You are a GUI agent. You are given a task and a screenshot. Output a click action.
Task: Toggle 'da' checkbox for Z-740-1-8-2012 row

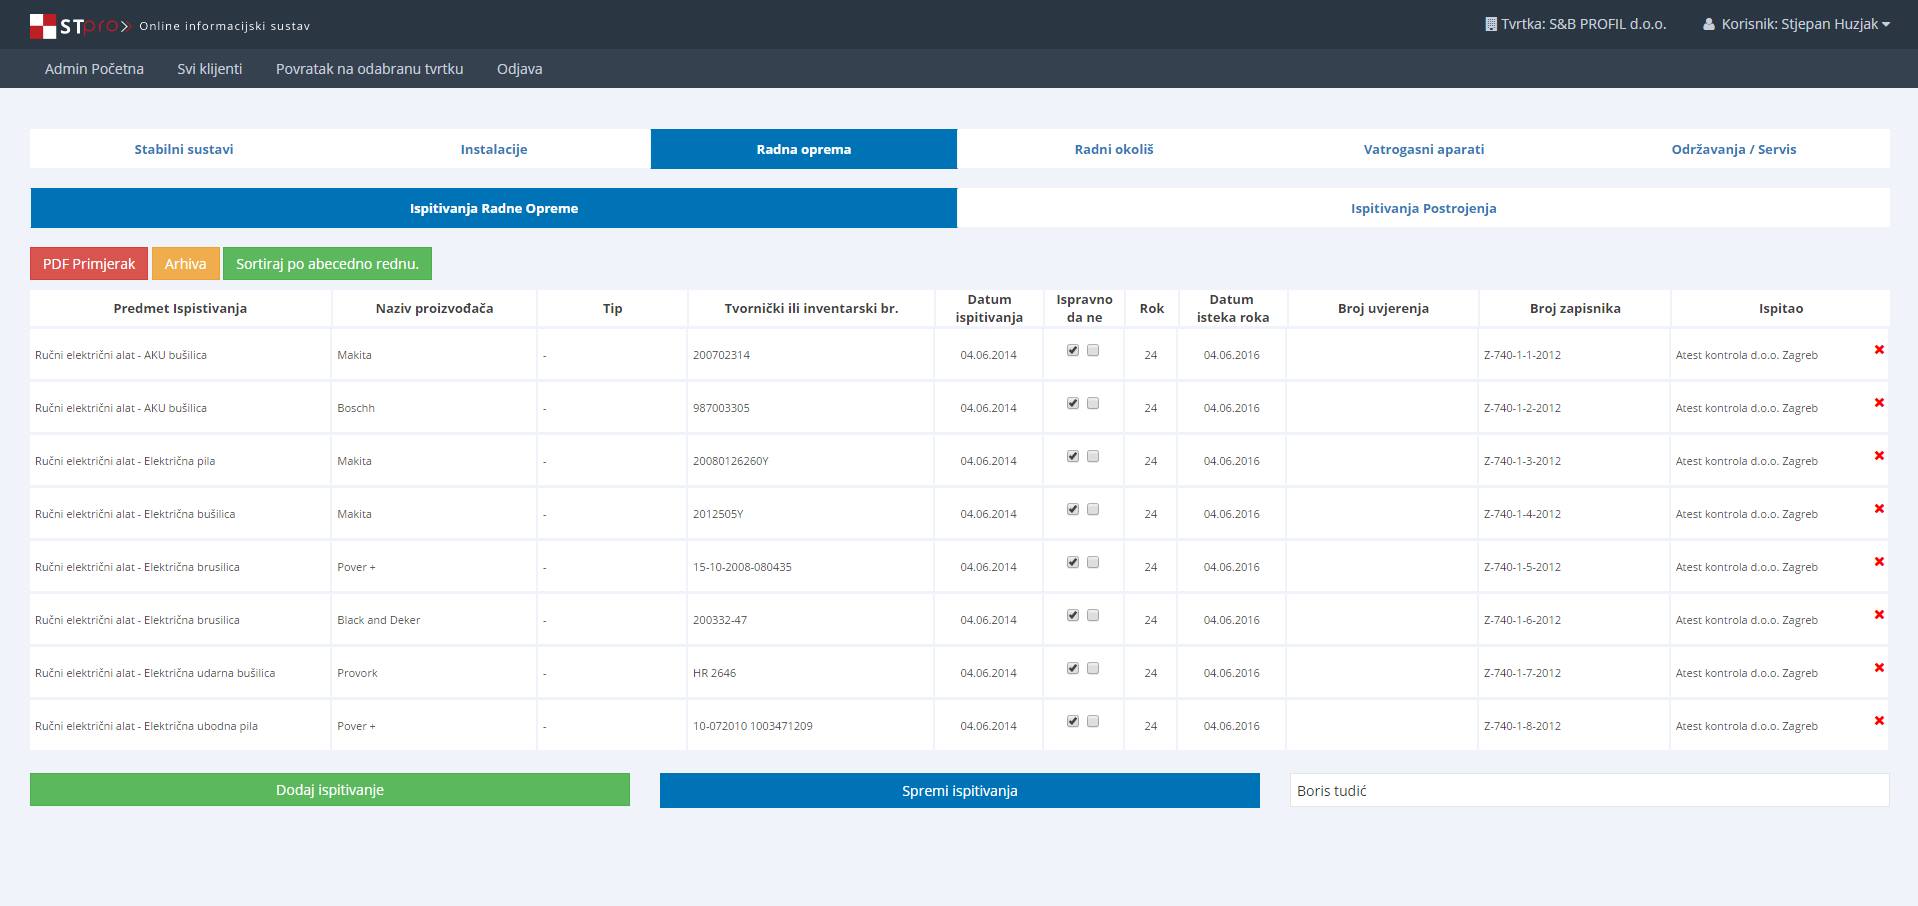(1073, 721)
